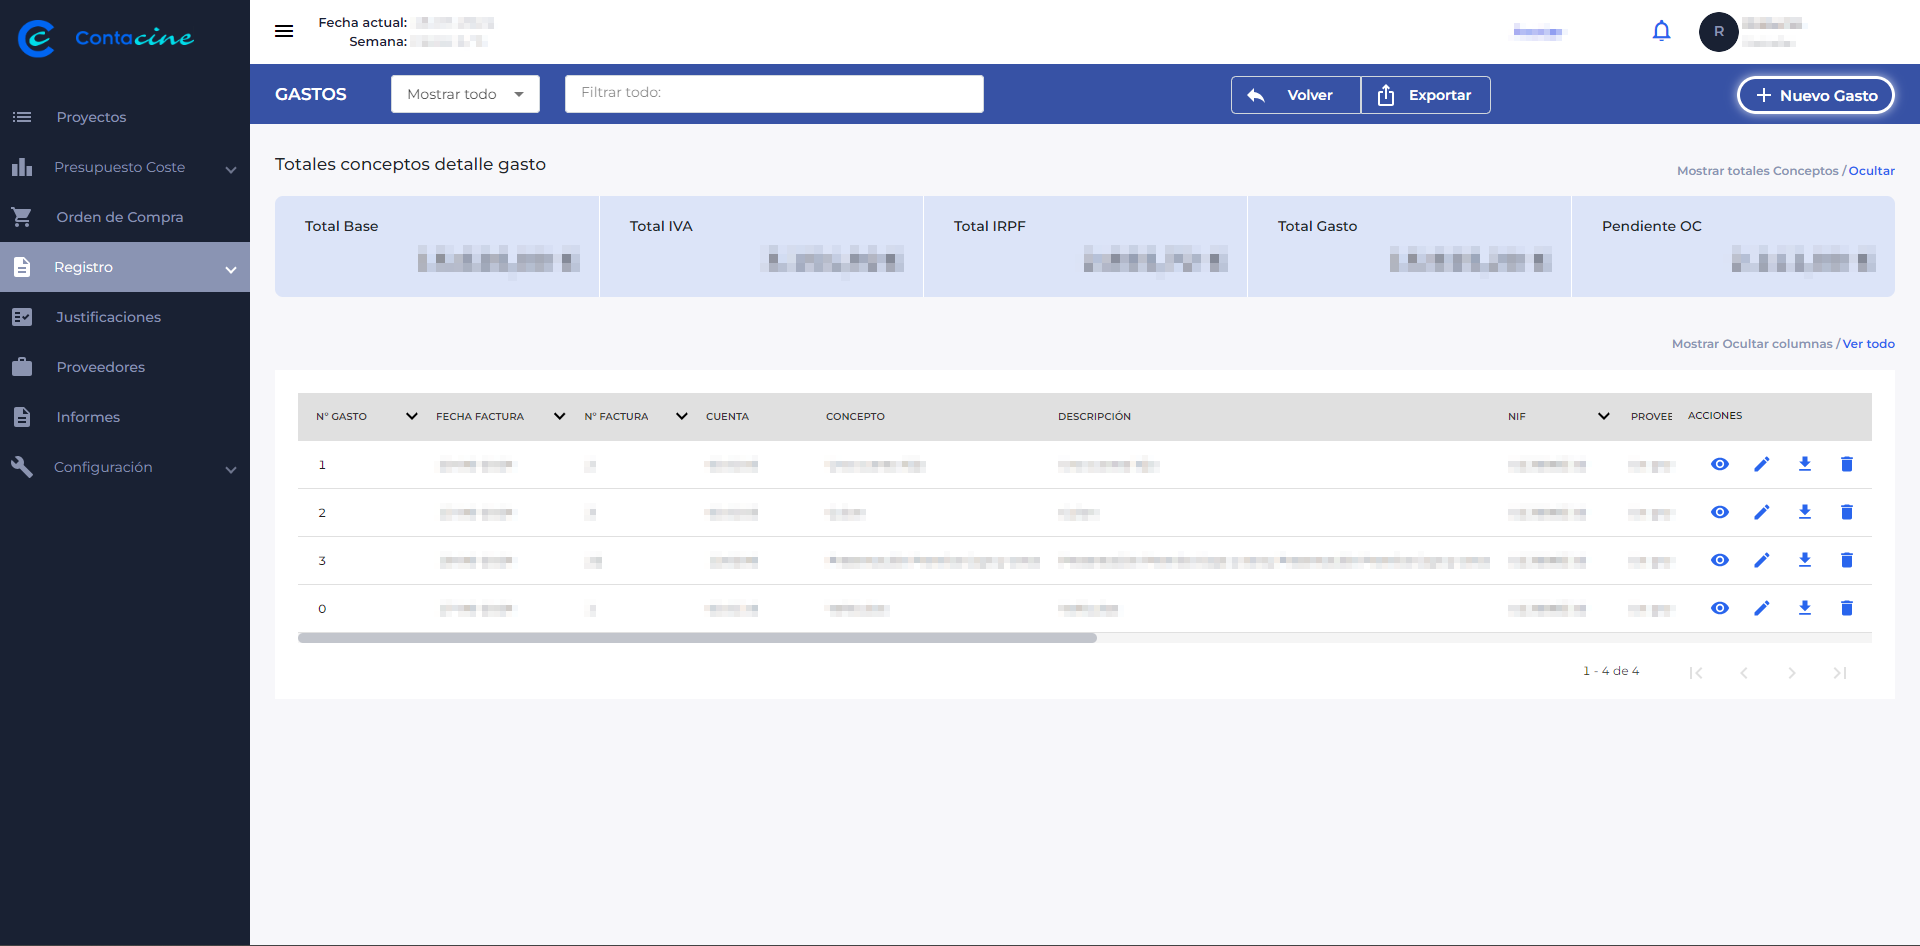Delete expense number 0
Screen dimensions: 1920x946
point(1846,608)
